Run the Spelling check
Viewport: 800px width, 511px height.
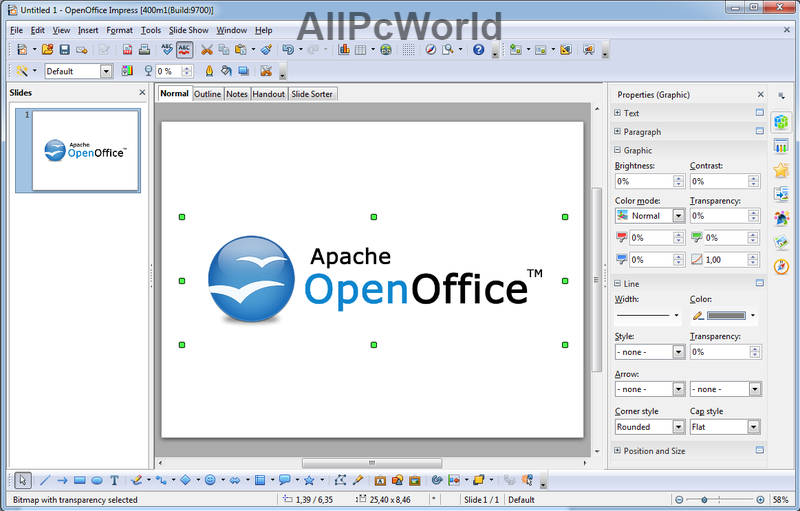167,49
